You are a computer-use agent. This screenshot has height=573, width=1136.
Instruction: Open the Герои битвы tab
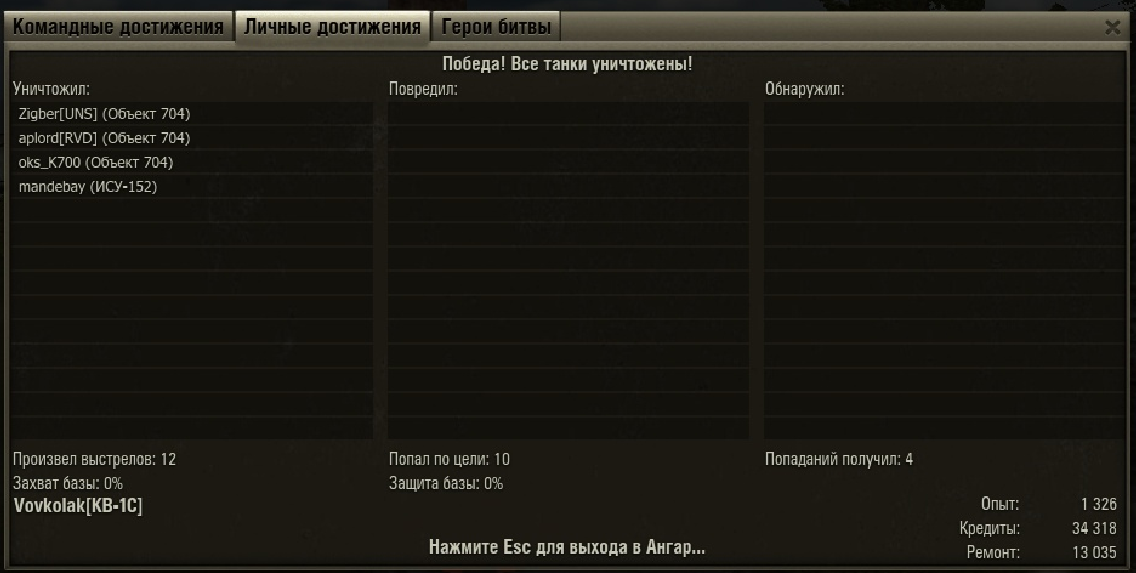[x=496, y=28]
